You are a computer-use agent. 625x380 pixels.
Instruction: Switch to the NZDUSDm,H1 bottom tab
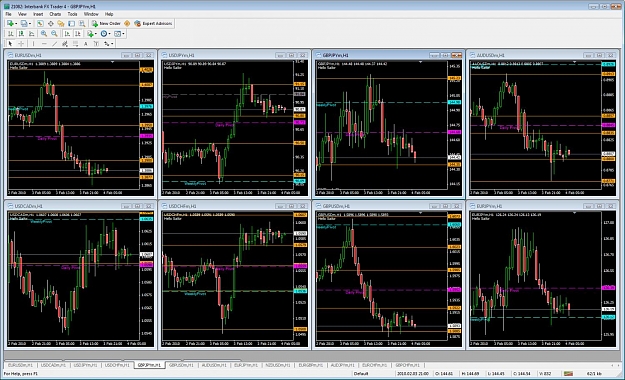coord(278,365)
